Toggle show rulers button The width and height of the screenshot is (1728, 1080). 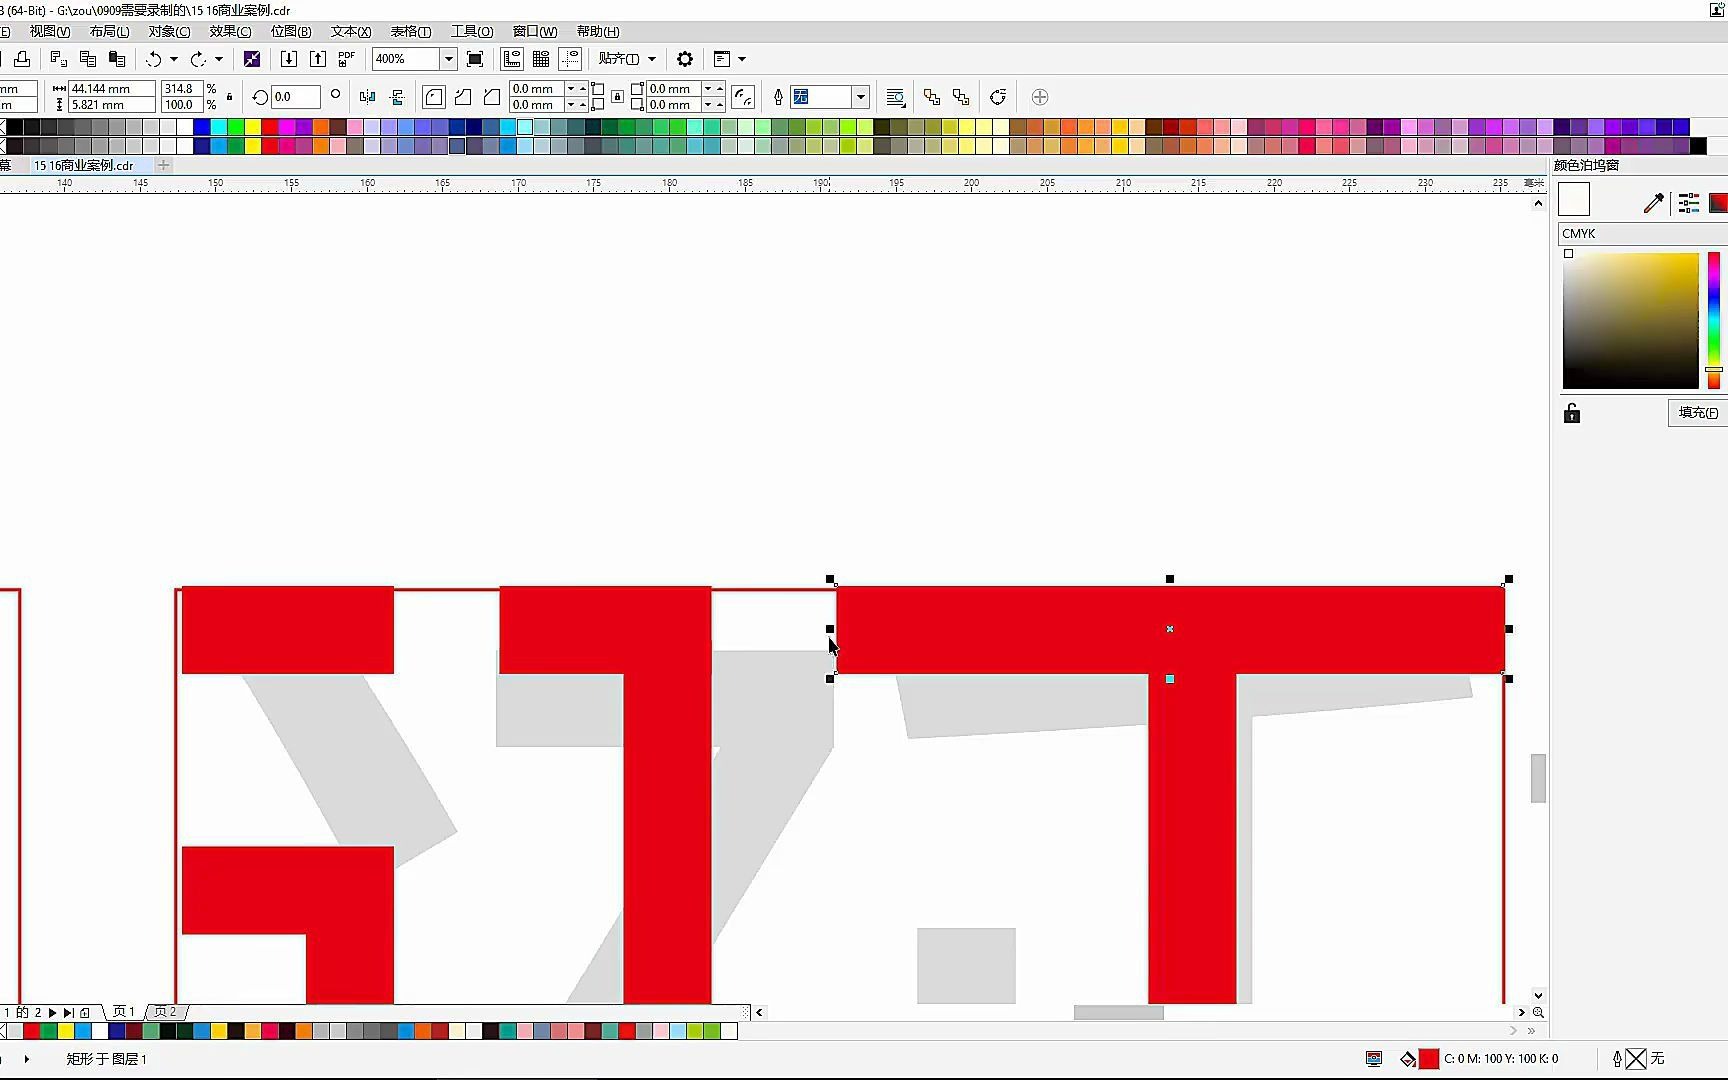512,59
